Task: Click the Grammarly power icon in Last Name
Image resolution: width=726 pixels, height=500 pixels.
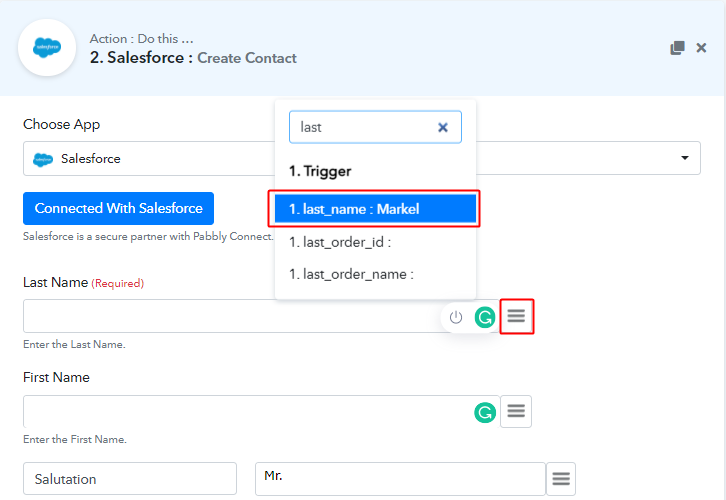Action: [456, 318]
